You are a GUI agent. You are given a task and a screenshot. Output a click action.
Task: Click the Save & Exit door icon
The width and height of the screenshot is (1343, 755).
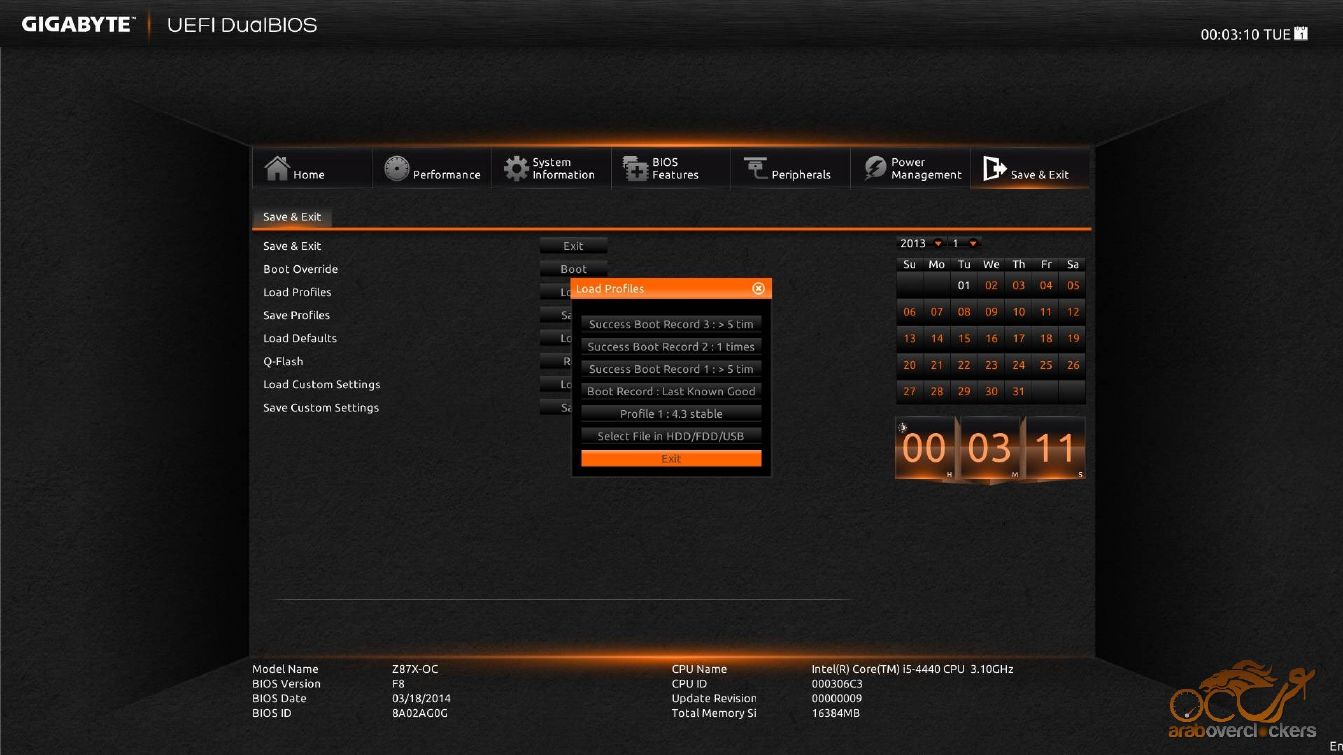(994, 169)
